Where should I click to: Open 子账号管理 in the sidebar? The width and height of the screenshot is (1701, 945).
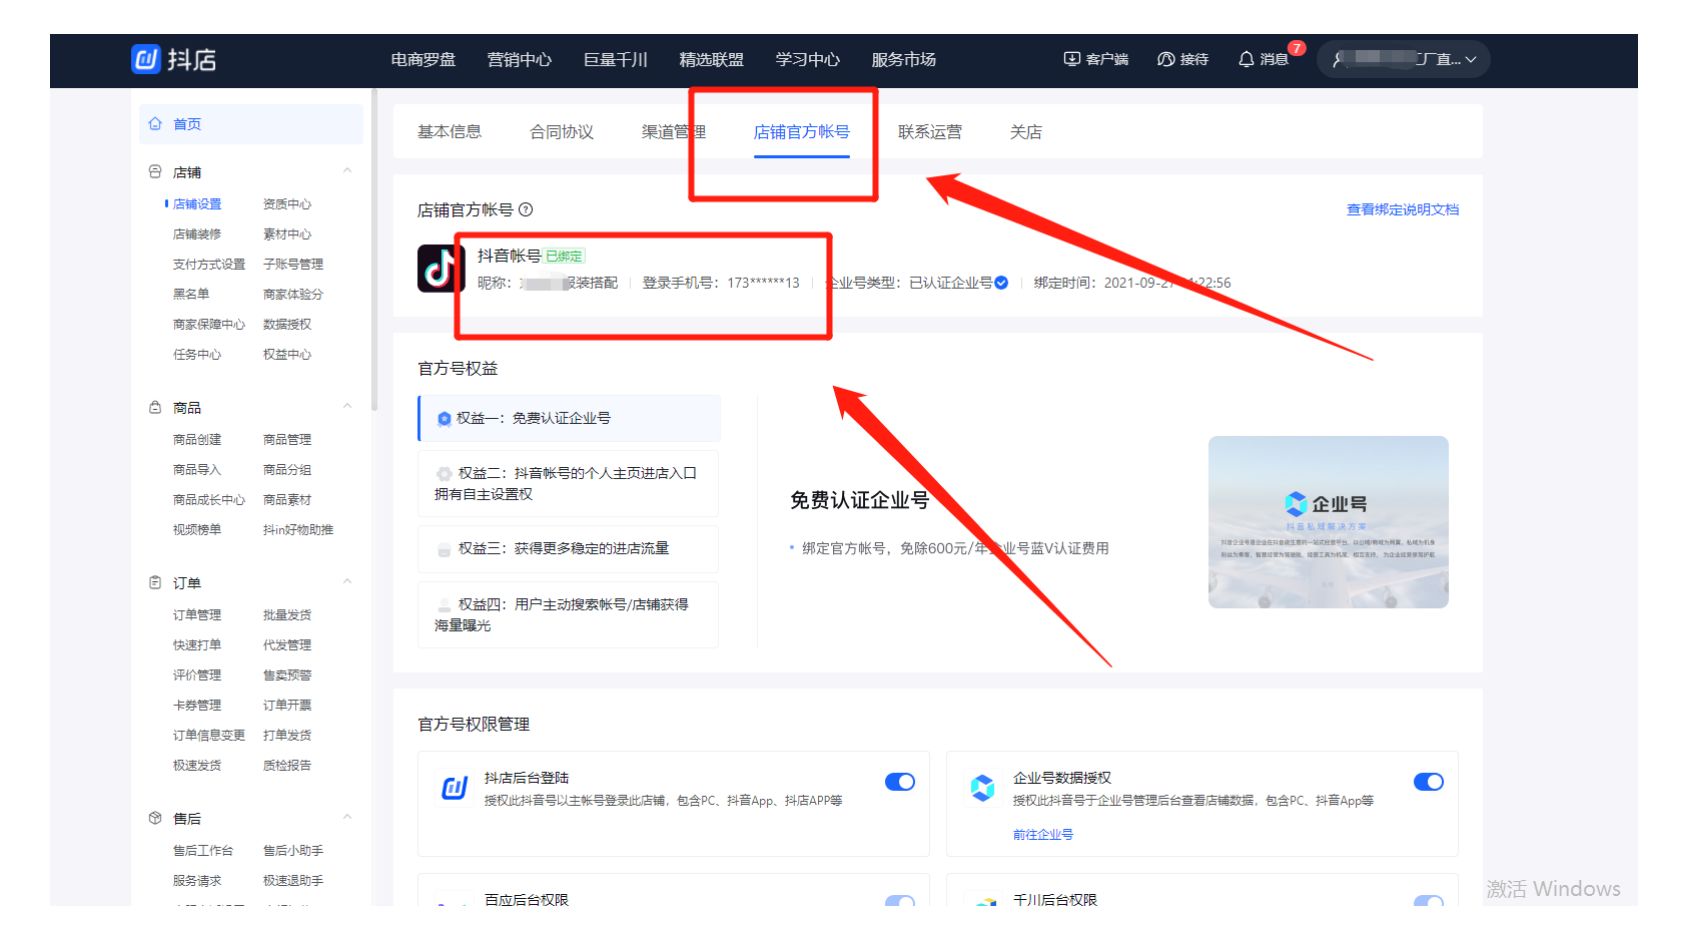(x=293, y=264)
